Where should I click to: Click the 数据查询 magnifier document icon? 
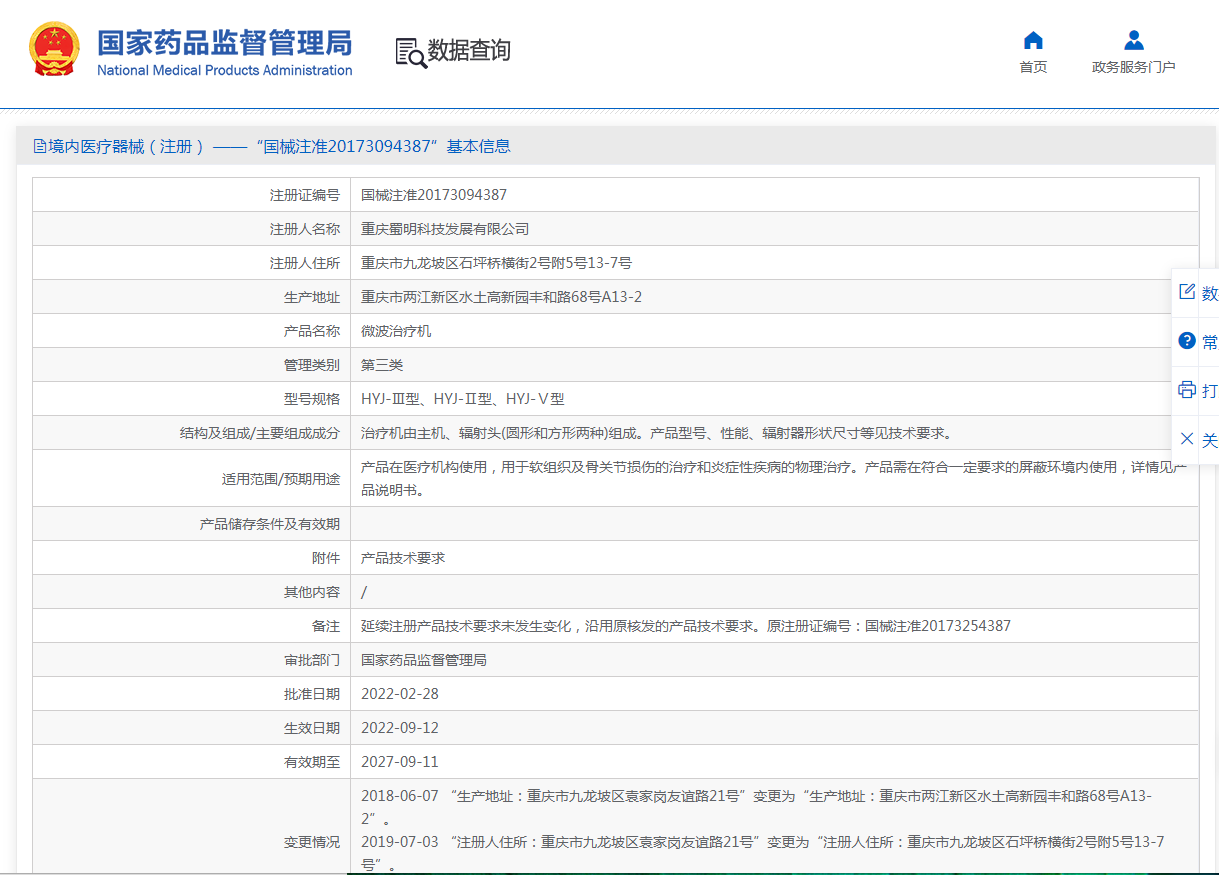coord(410,52)
